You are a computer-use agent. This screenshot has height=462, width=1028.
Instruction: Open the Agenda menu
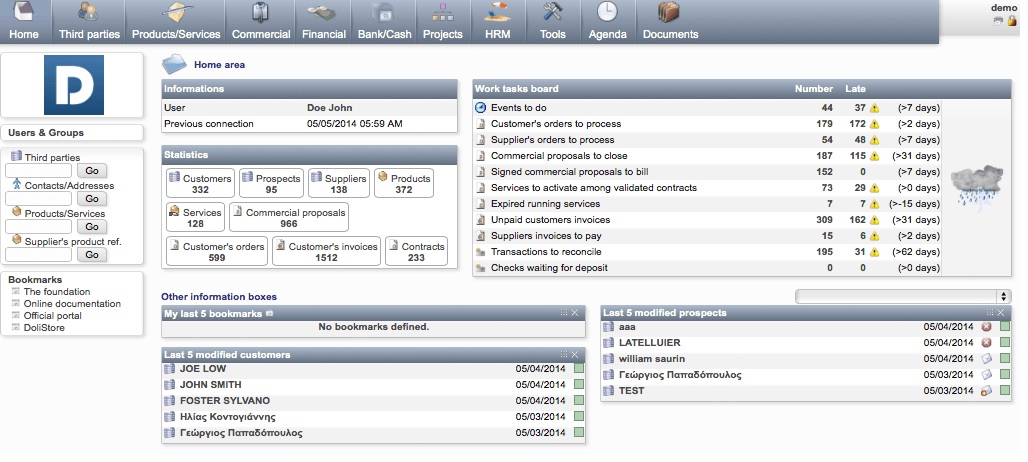click(x=607, y=22)
